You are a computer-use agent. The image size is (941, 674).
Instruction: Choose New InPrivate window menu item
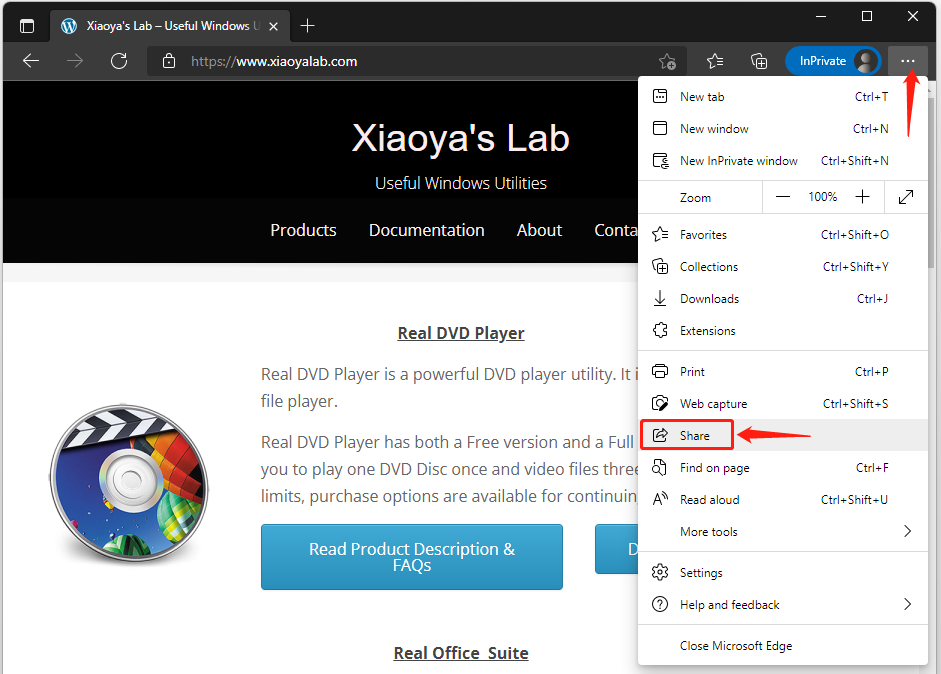pos(738,161)
